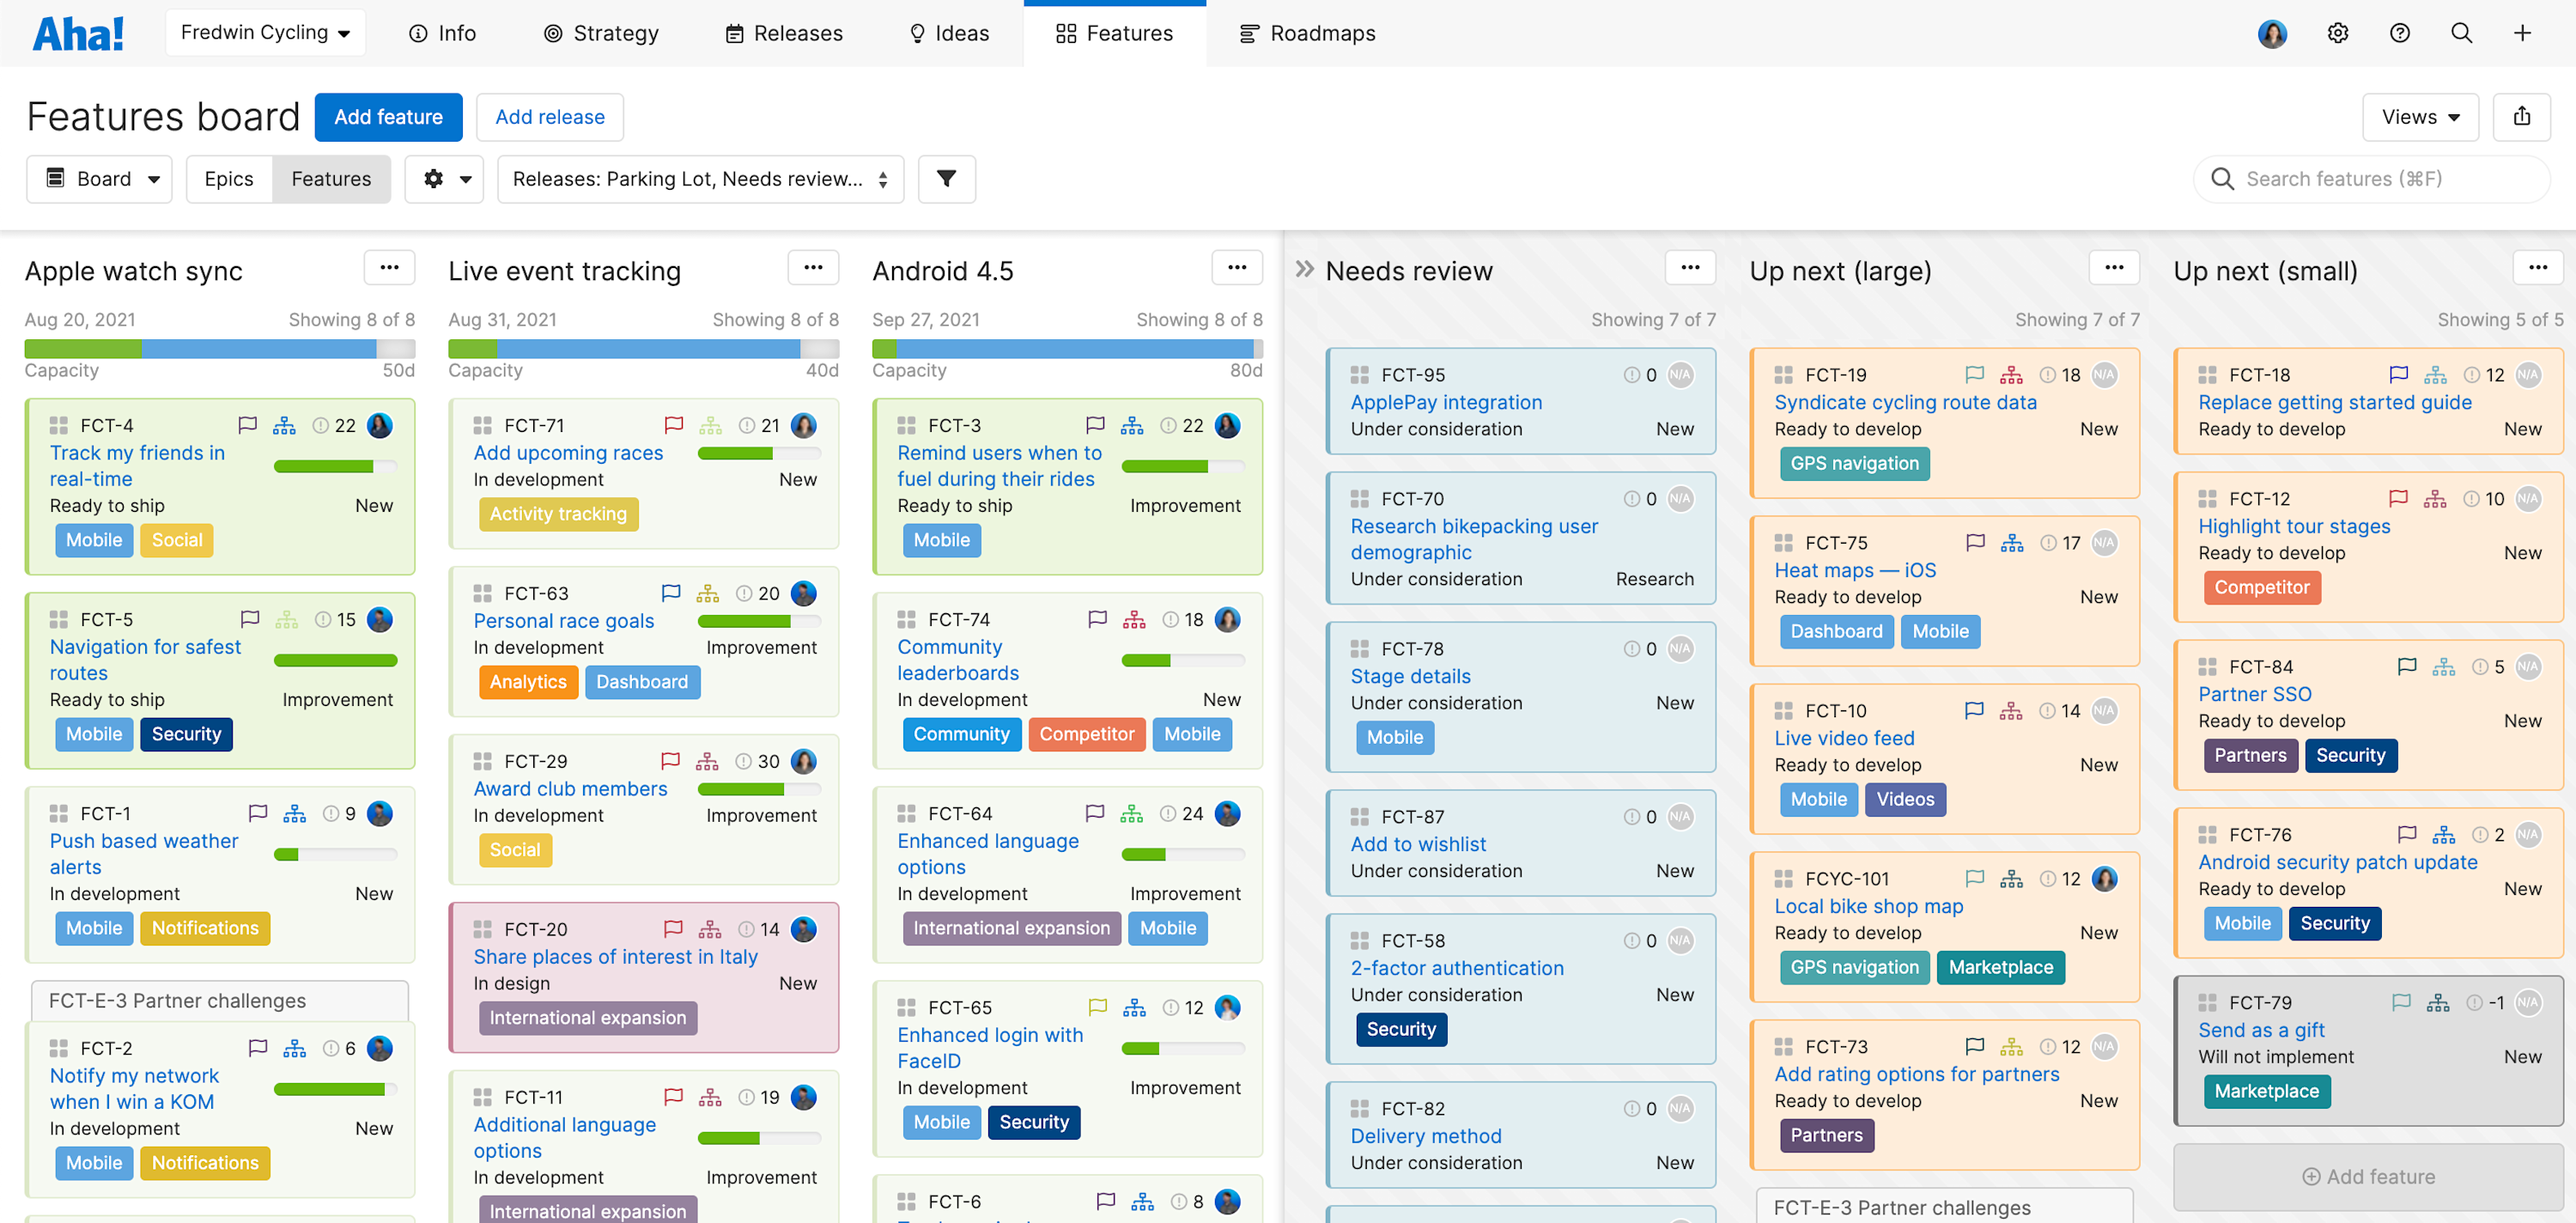Open the Ideas section
This screenshot has height=1223, width=2576.
point(948,33)
